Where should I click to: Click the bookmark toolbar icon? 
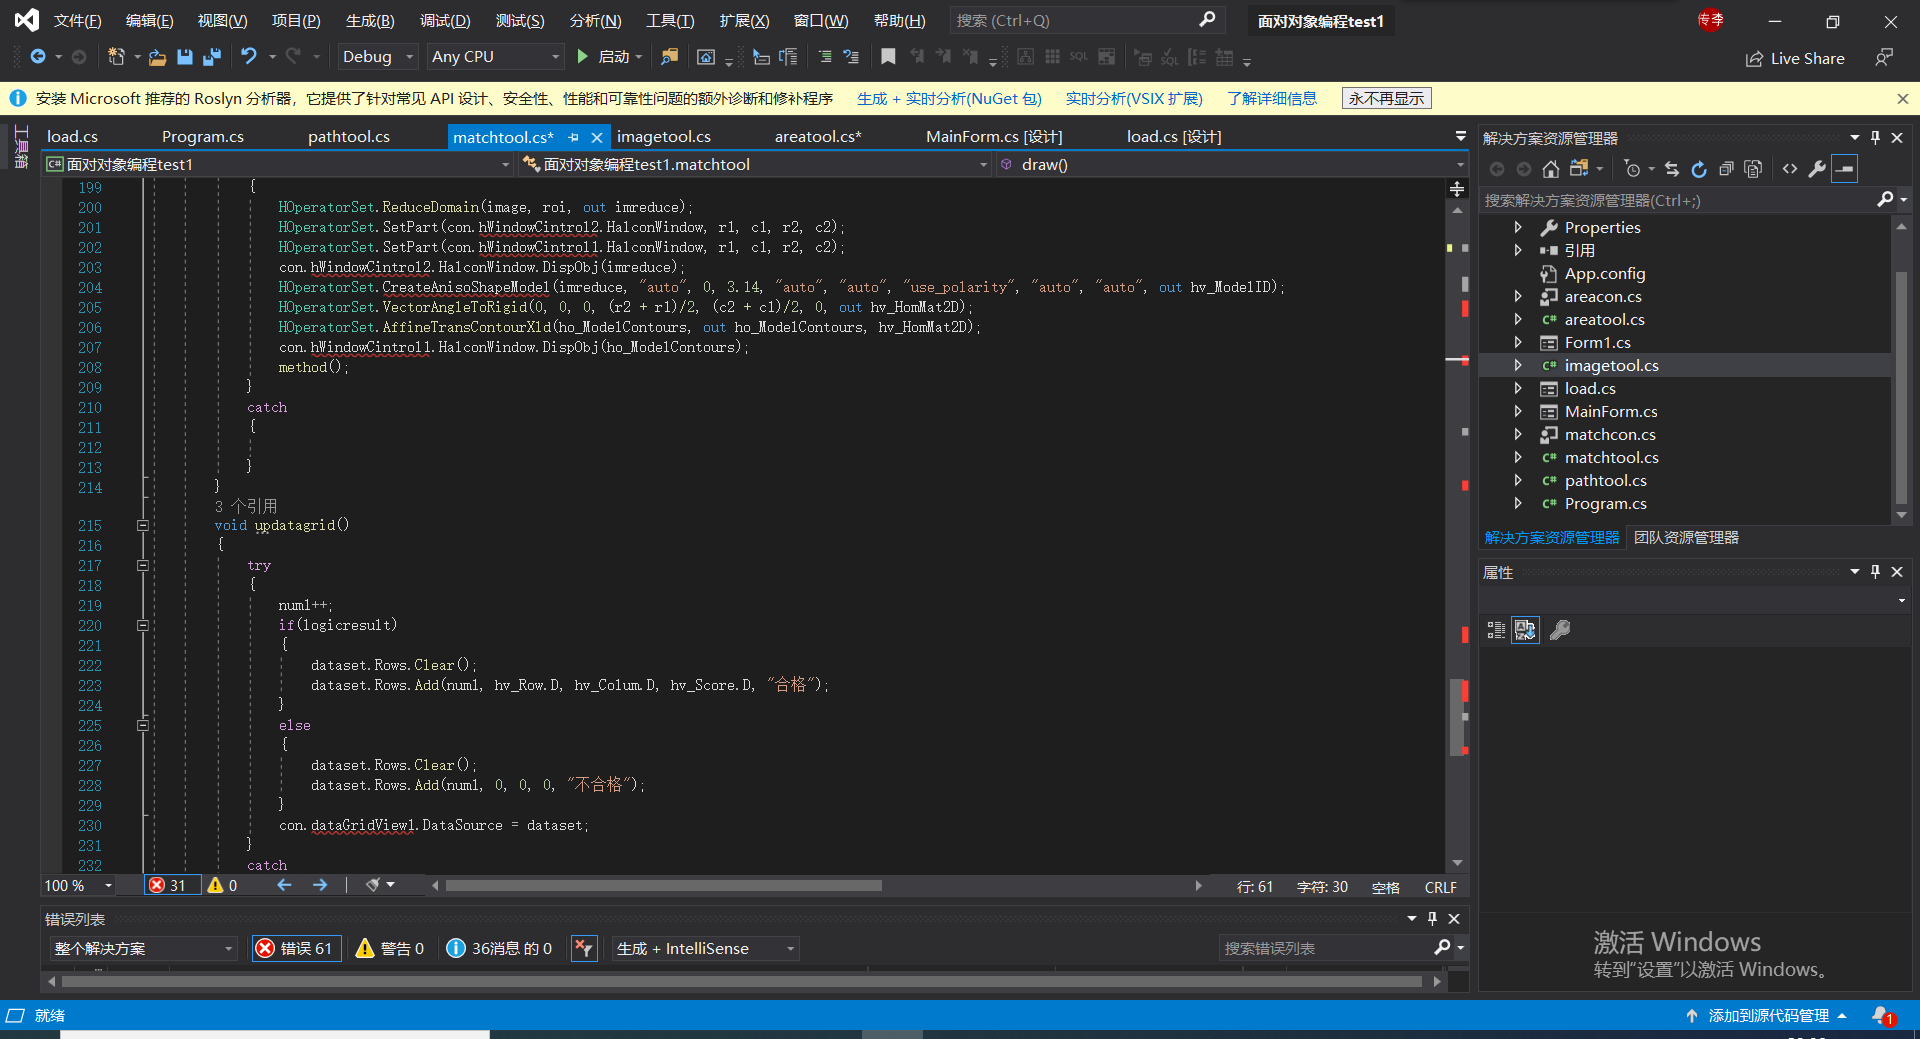click(x=888, y=57)
